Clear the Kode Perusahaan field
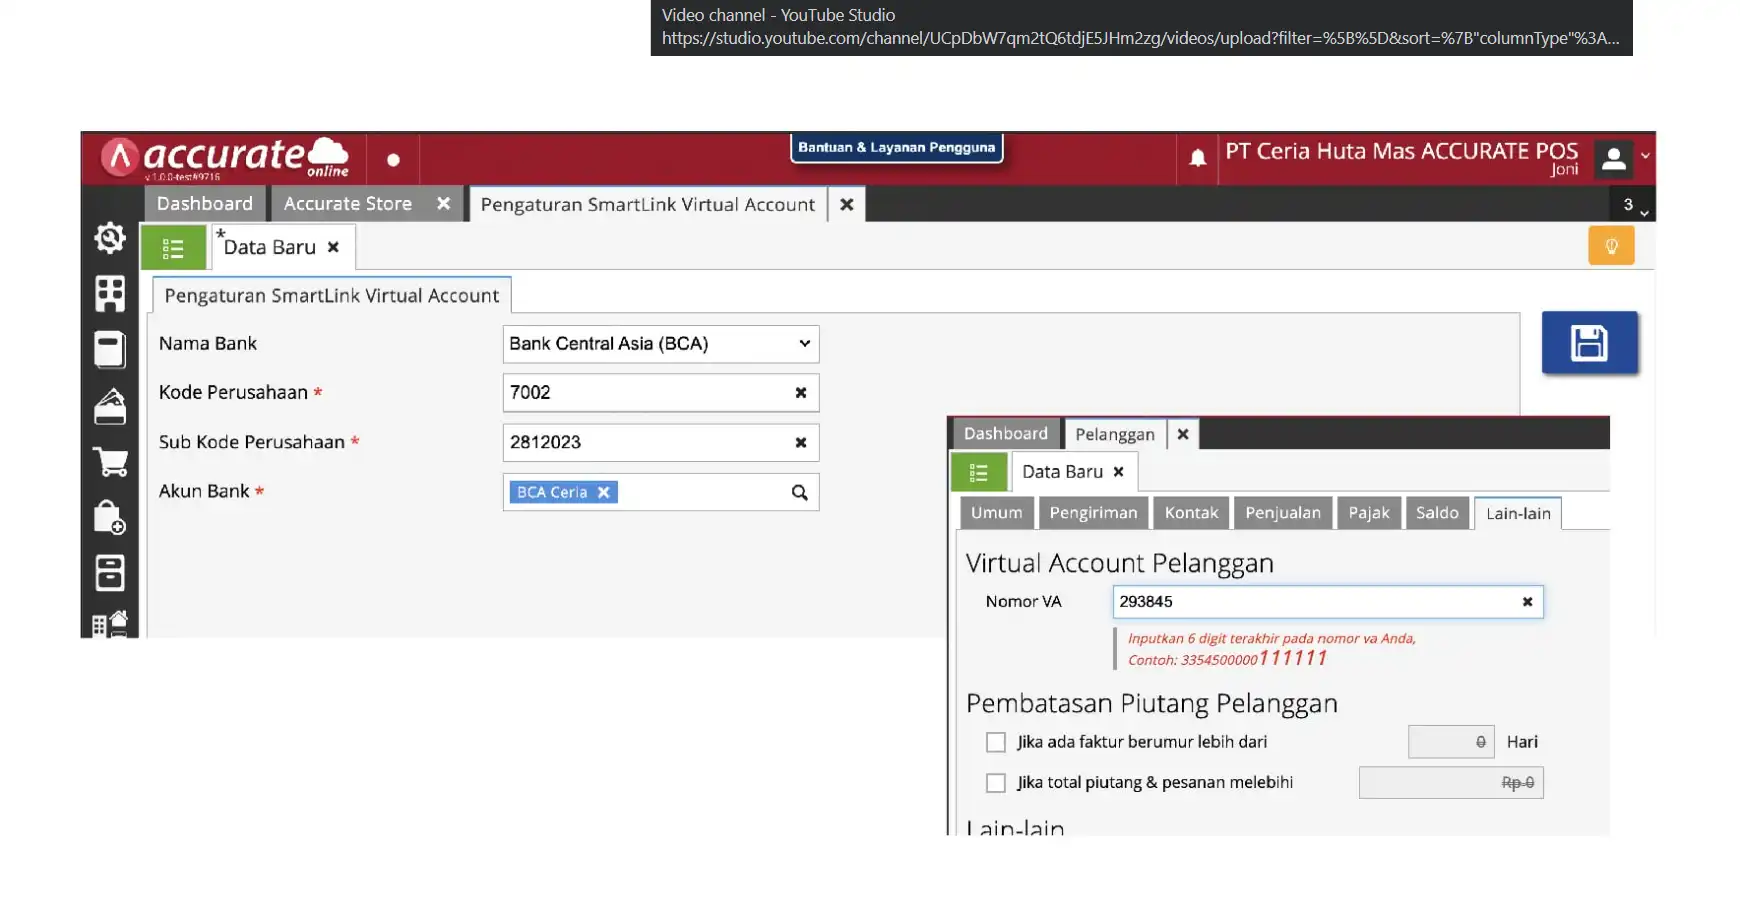1740x920 pixels. [800, 393]
